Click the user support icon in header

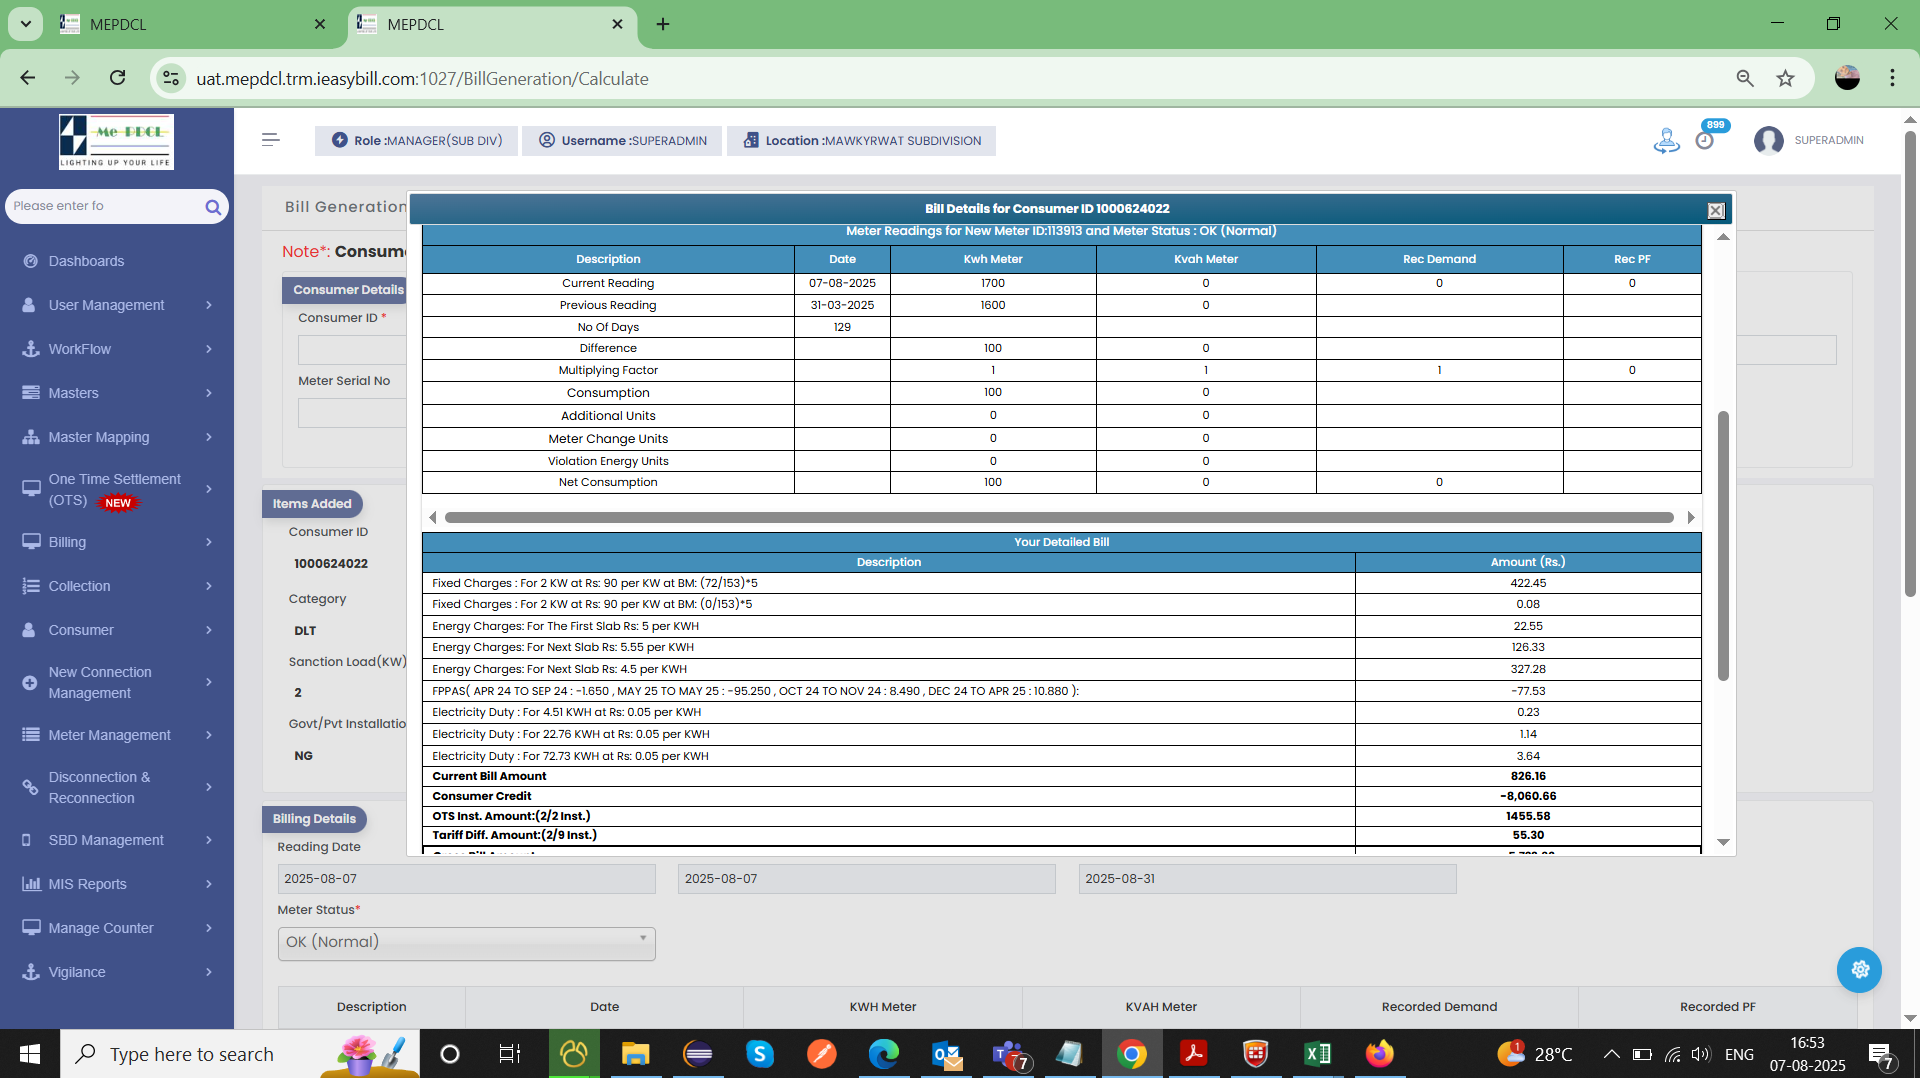1666,140
